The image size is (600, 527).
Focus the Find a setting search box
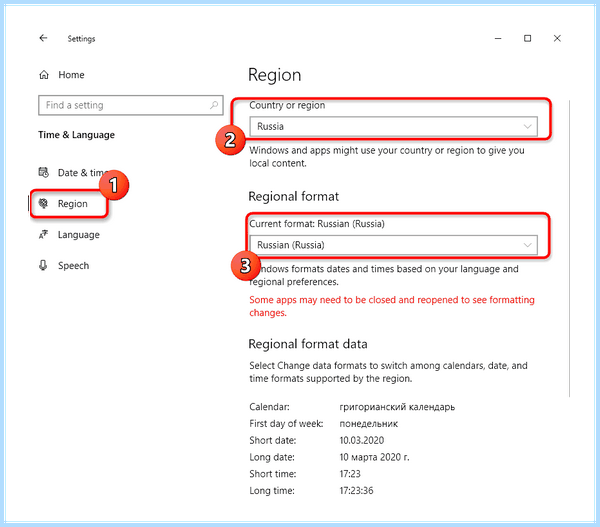point(130,105)
